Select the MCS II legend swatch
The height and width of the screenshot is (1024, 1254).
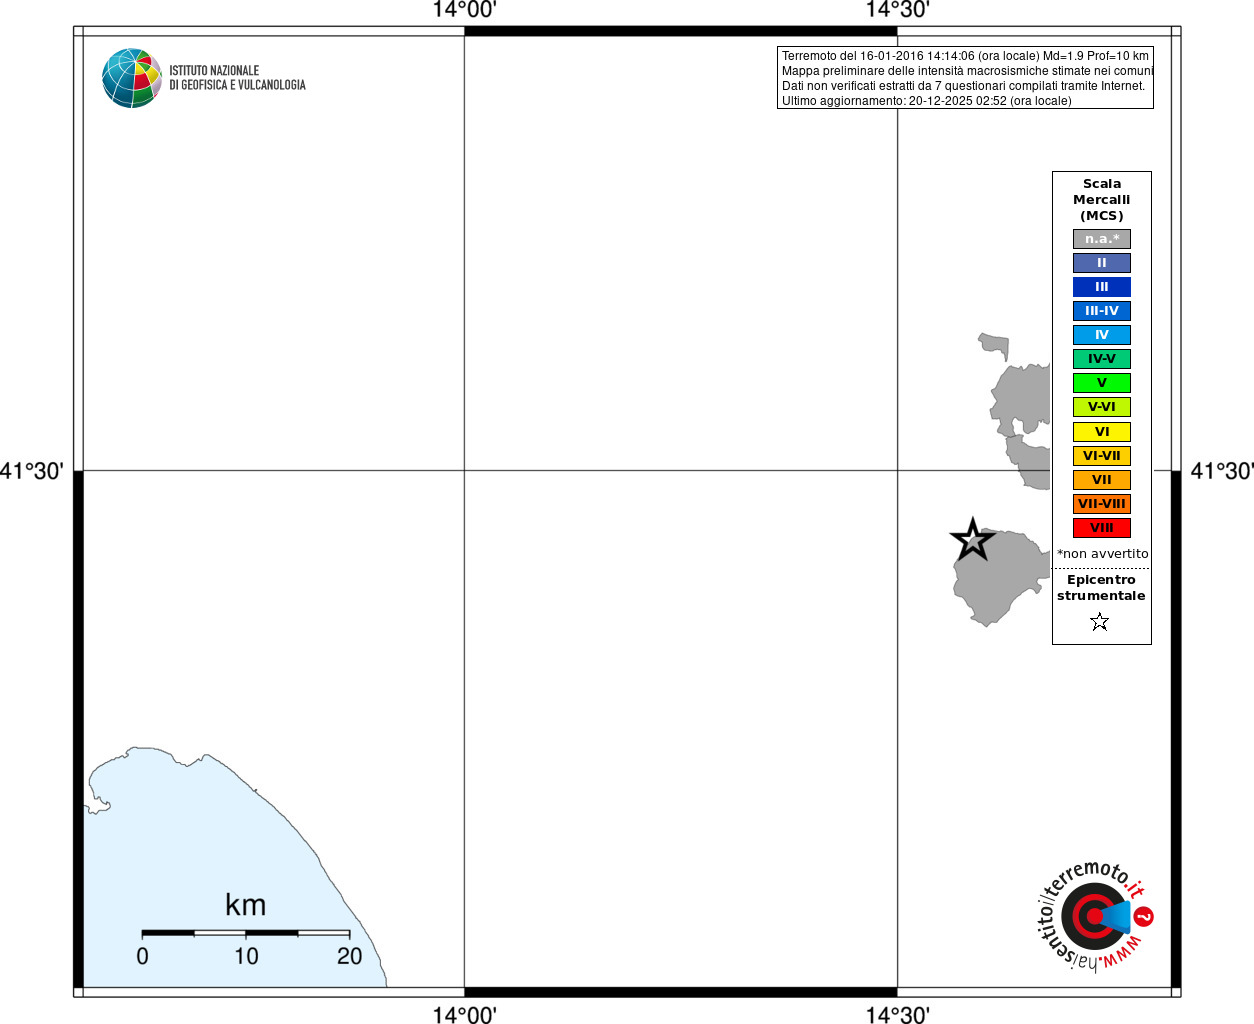pyautogui.click(x=1102, y=263)
